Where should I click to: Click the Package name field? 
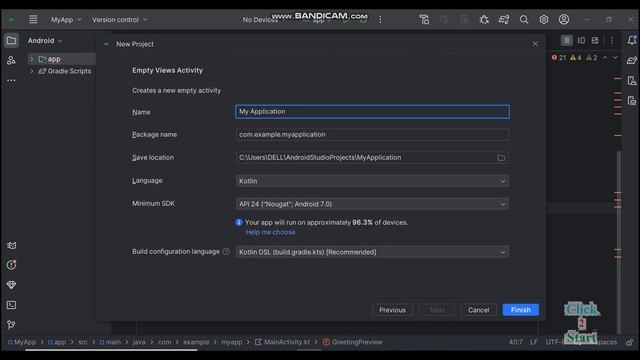point(372,134)
